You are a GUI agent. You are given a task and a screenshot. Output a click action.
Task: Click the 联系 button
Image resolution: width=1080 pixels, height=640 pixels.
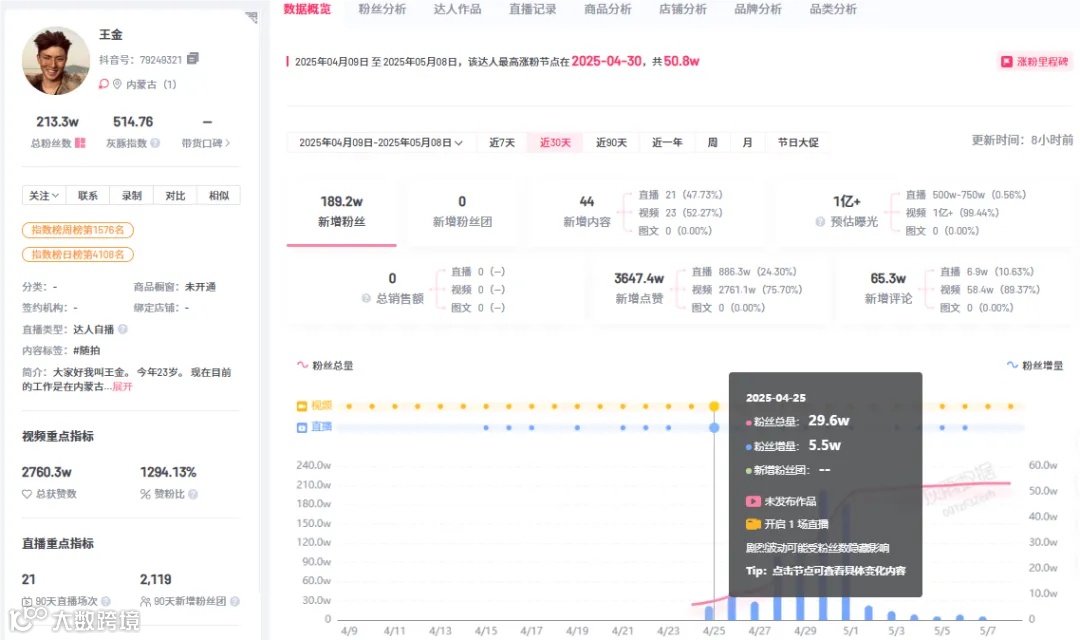click(88, 196)
